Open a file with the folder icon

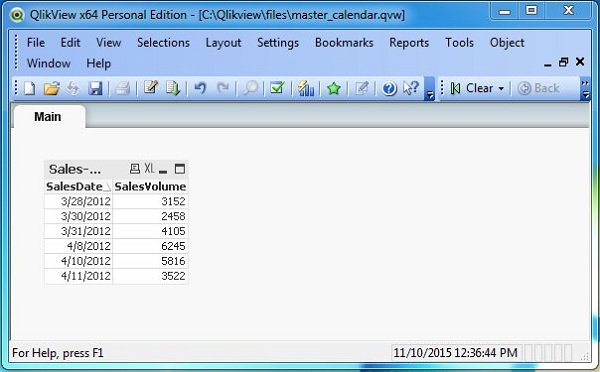(52, 88)
